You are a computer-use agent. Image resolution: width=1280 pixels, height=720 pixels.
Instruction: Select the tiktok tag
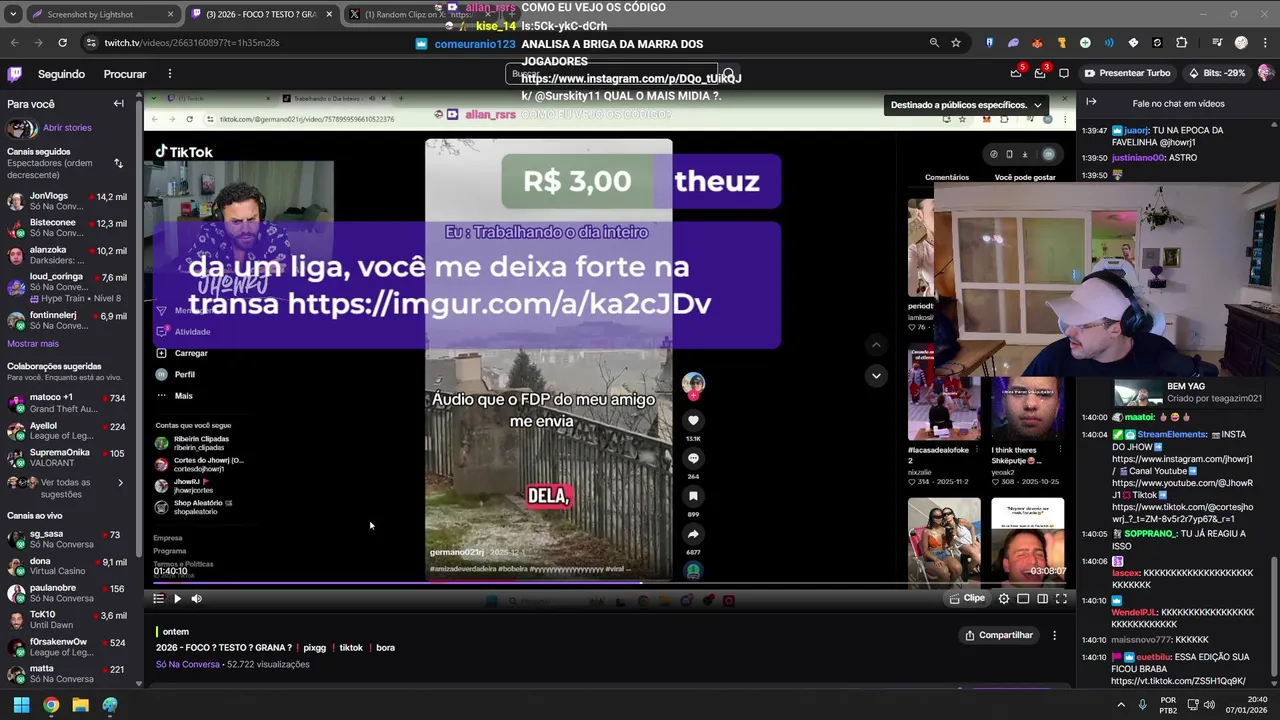point(351,648)
